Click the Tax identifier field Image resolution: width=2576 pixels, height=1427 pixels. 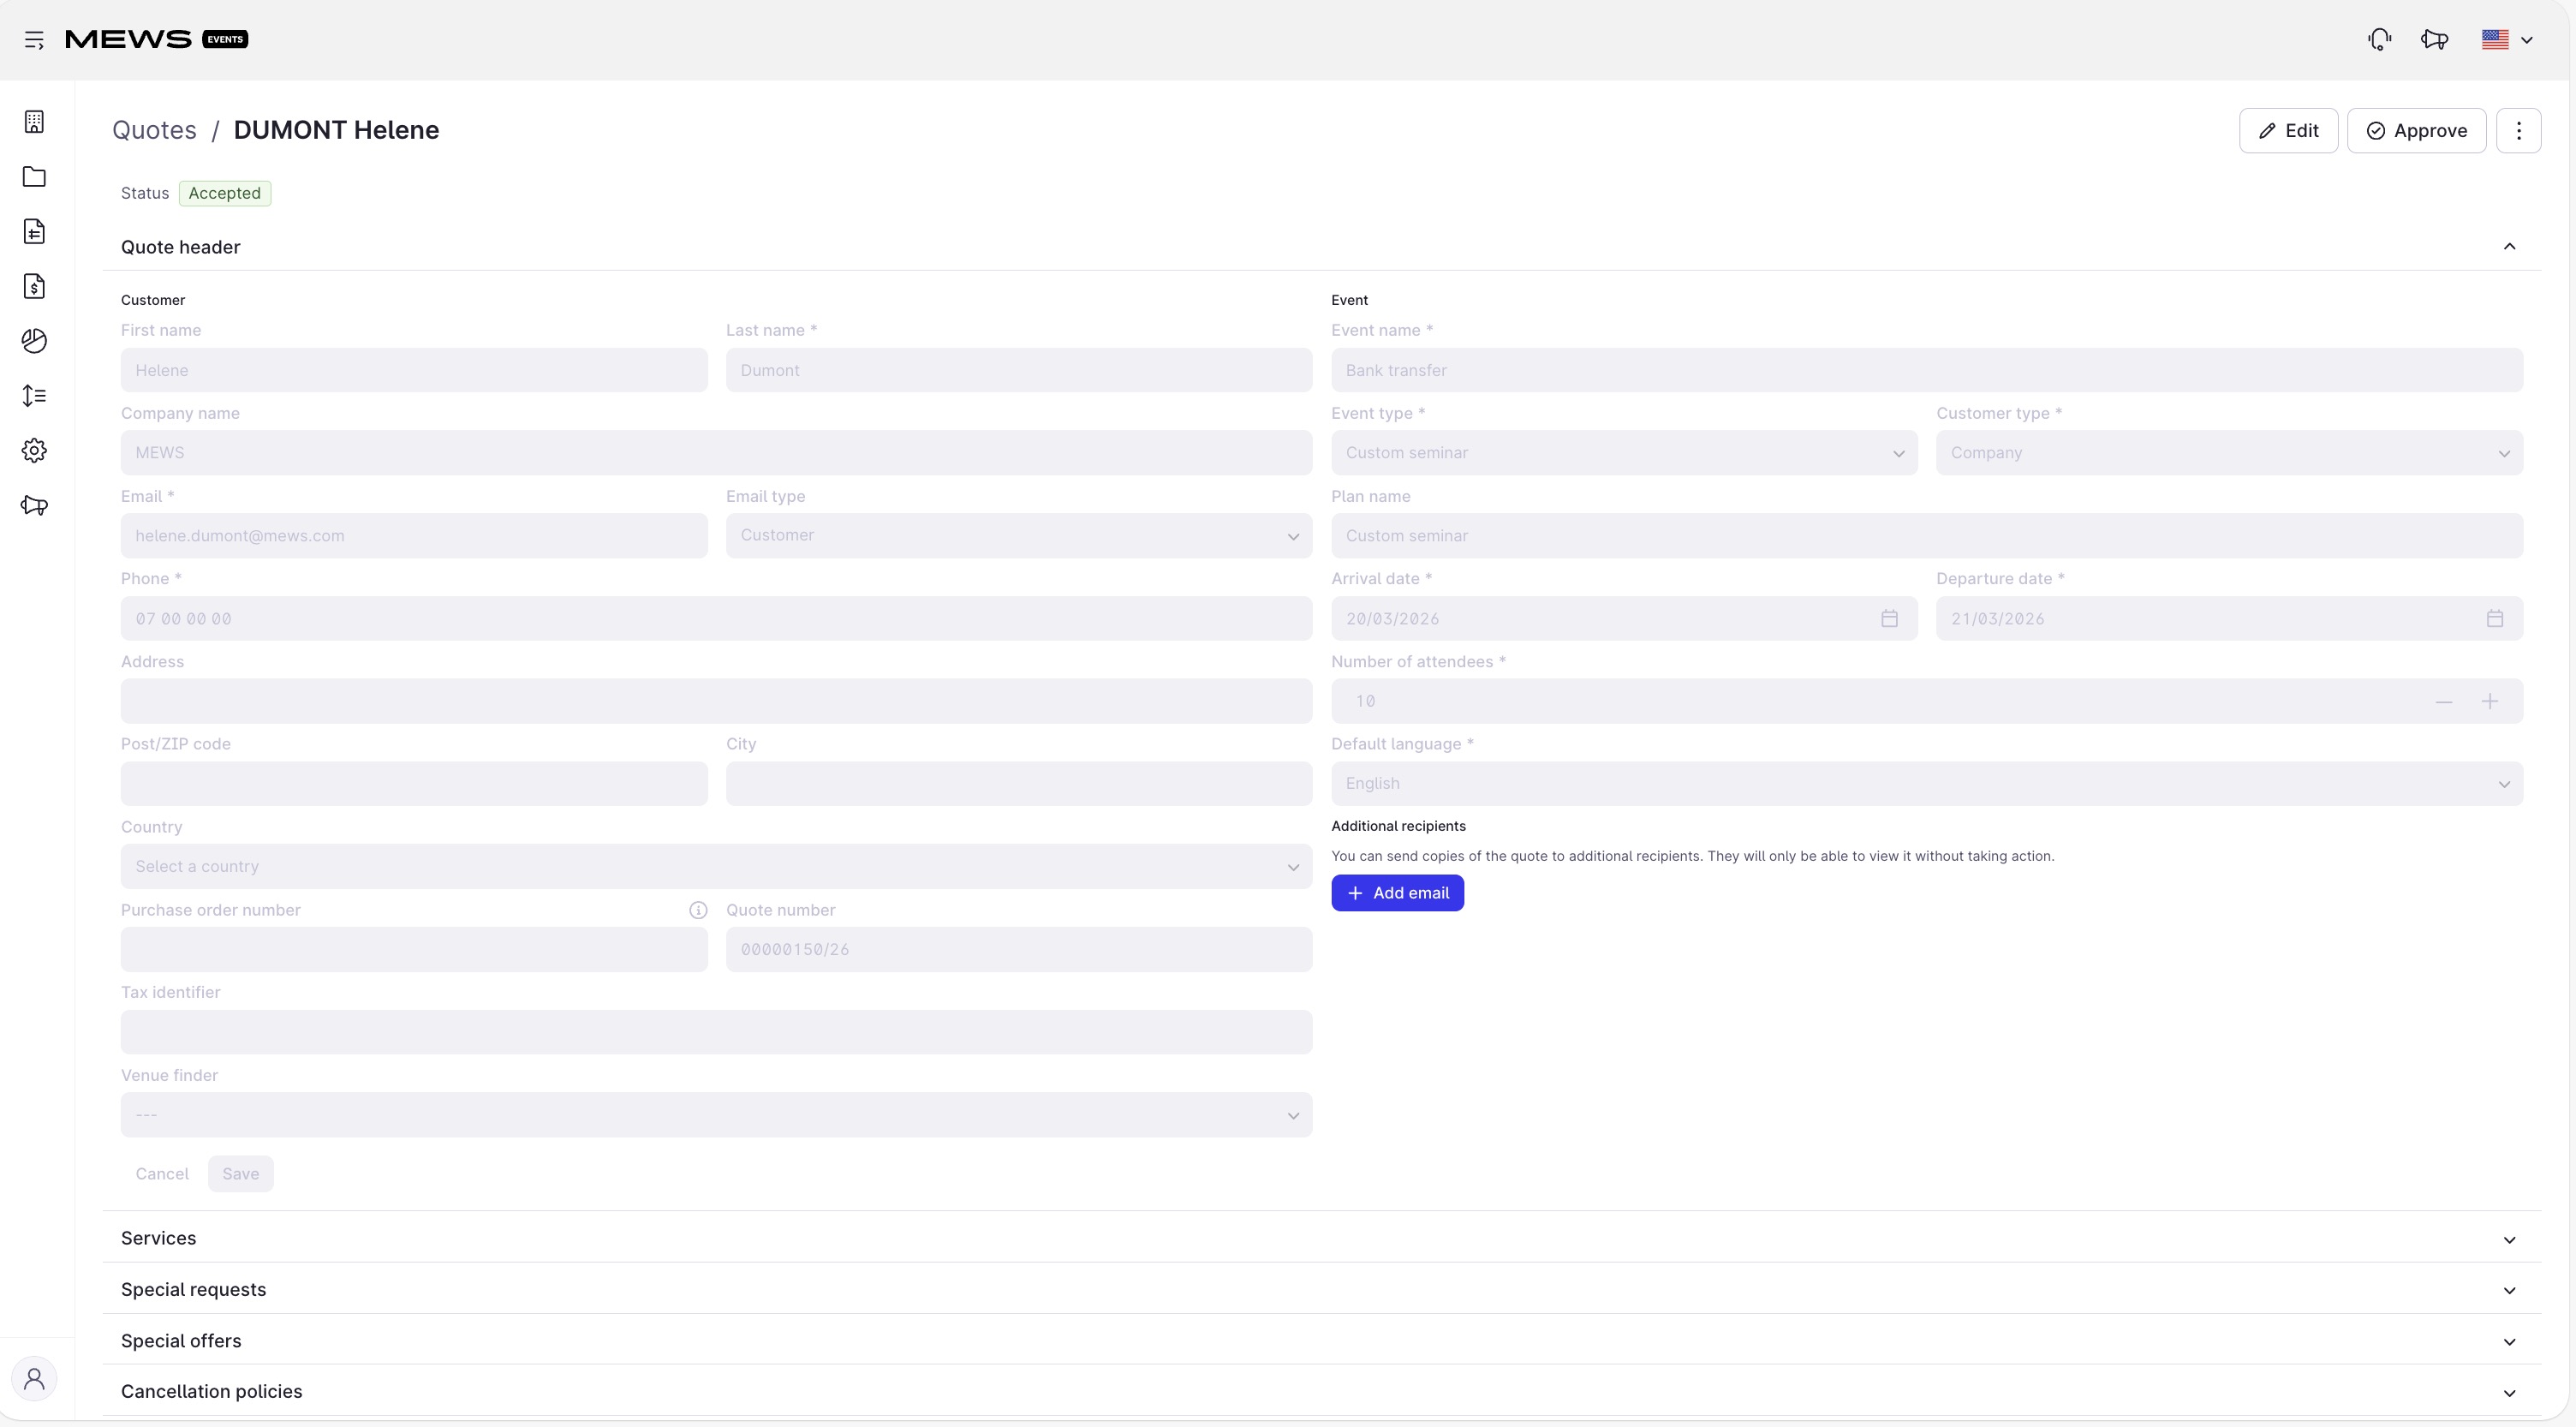(x=716, y=1032)
